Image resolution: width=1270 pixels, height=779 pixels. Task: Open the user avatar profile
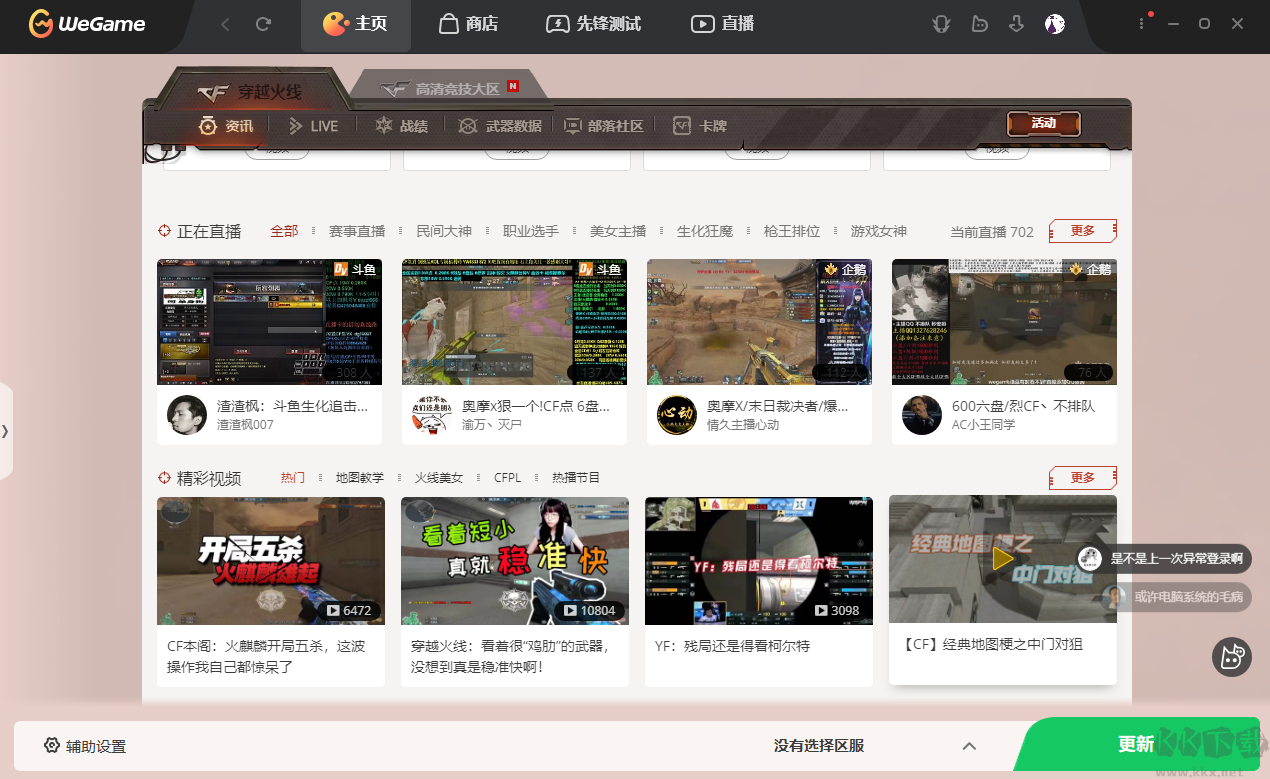point(1055,24)
